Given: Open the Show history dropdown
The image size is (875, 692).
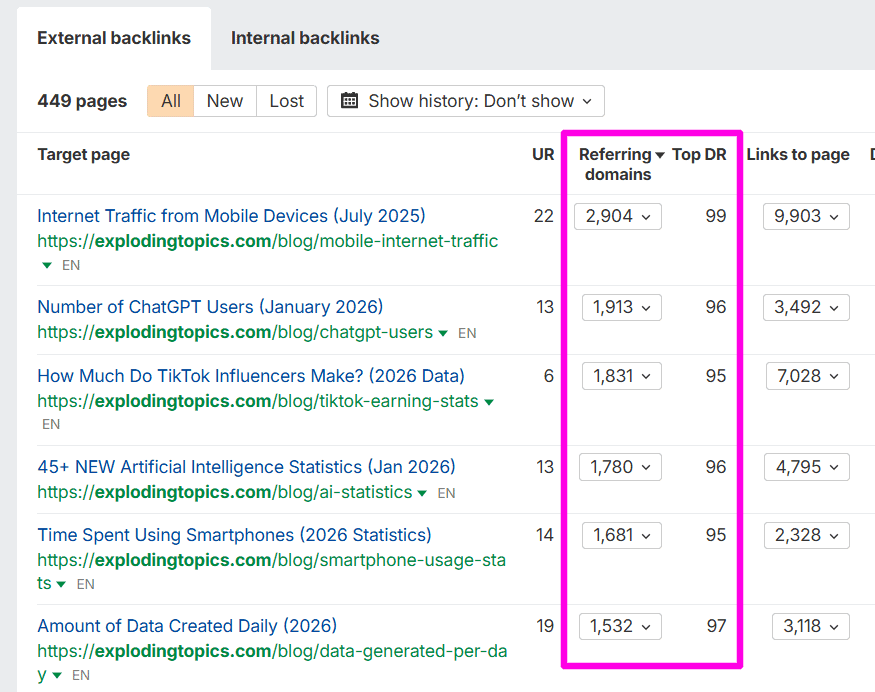Looking at the screenshot, I should [466, 101].
